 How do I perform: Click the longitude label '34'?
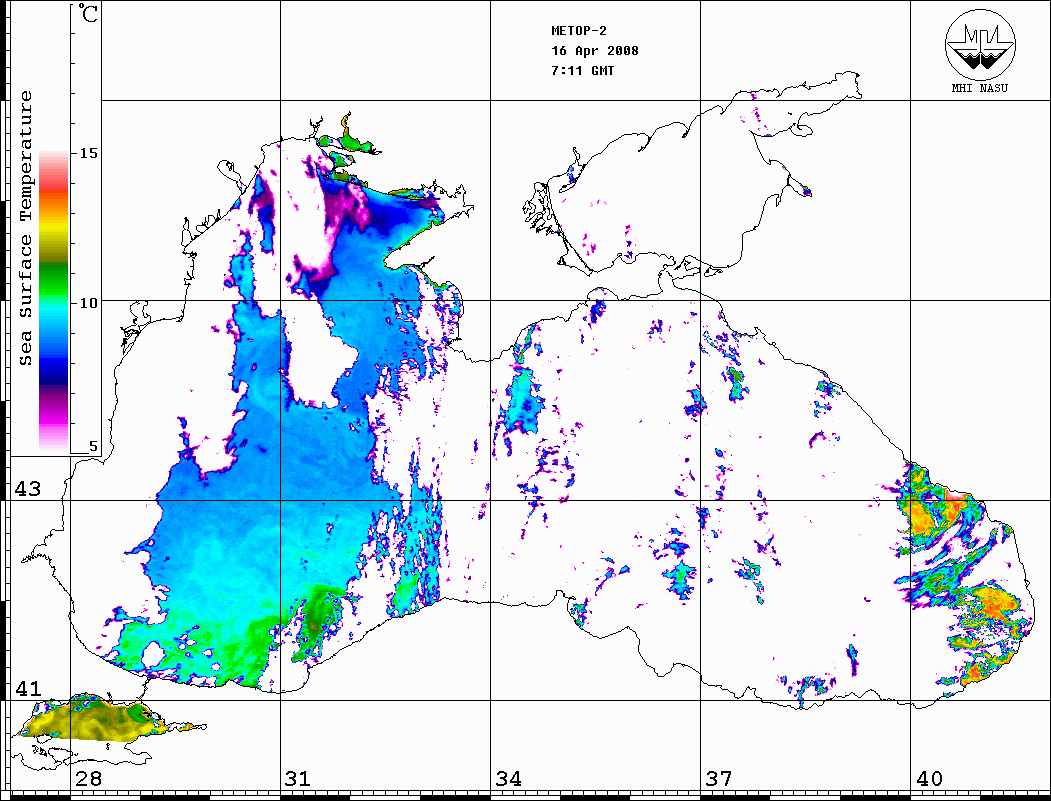[509, 778]
